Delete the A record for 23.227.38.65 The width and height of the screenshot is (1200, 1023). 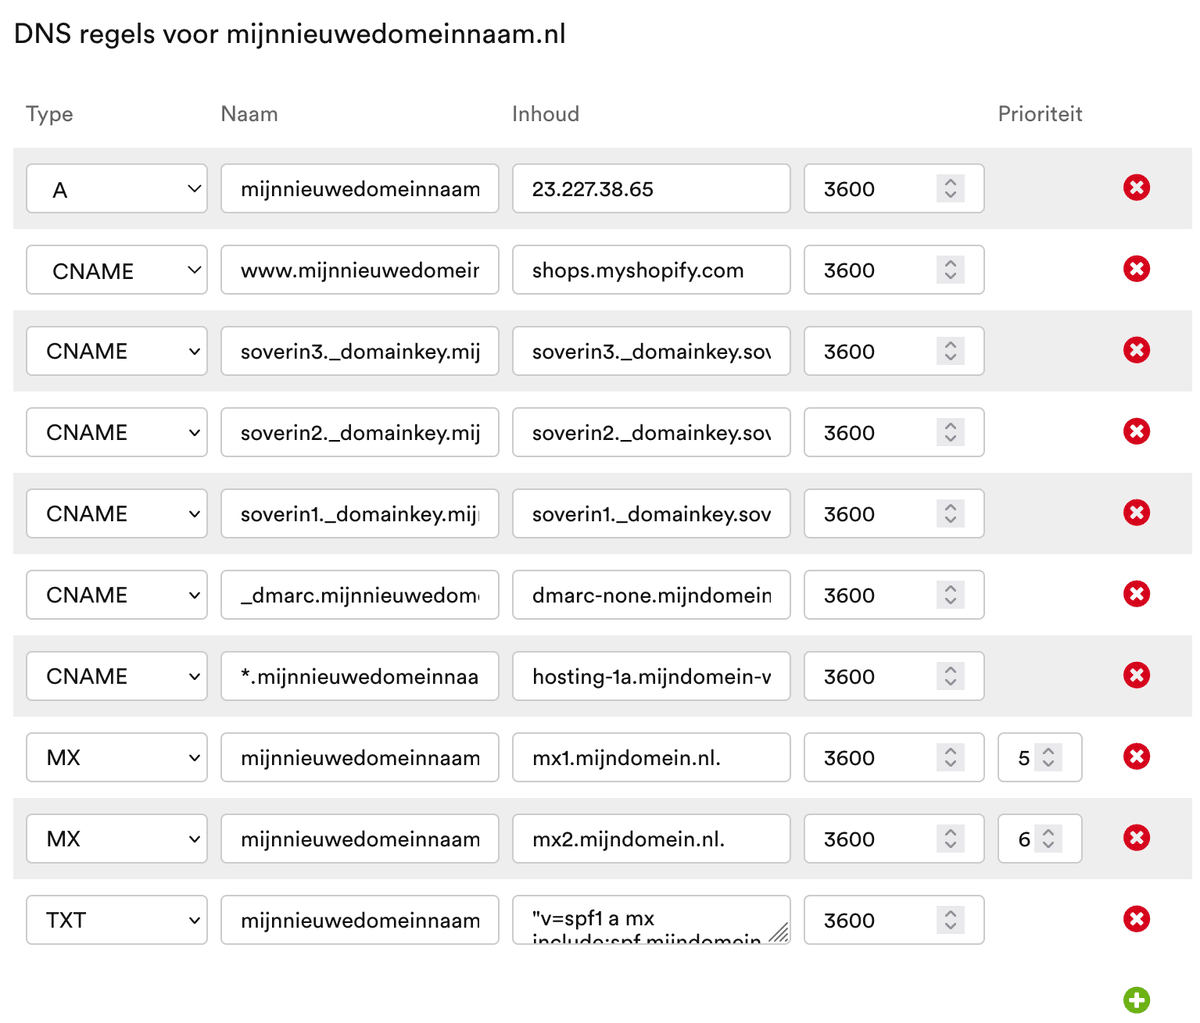[1136, 187]
